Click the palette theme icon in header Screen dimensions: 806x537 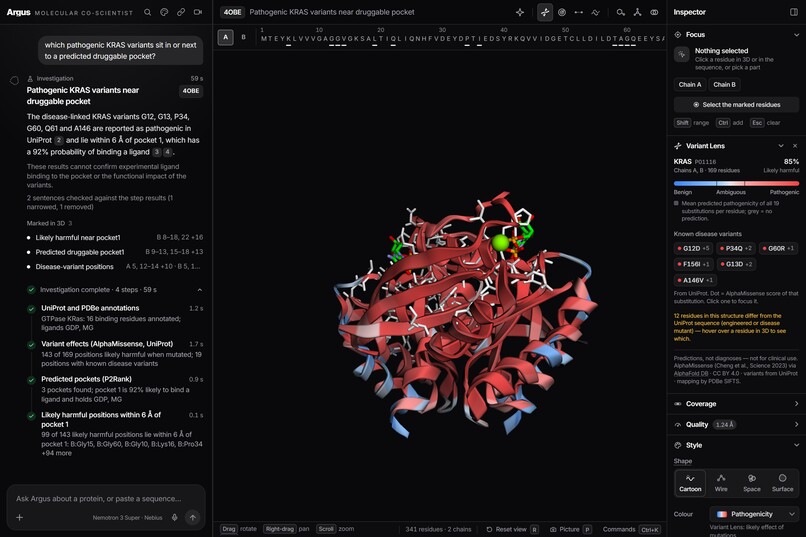pyautogui.click(x=164, y=12)
